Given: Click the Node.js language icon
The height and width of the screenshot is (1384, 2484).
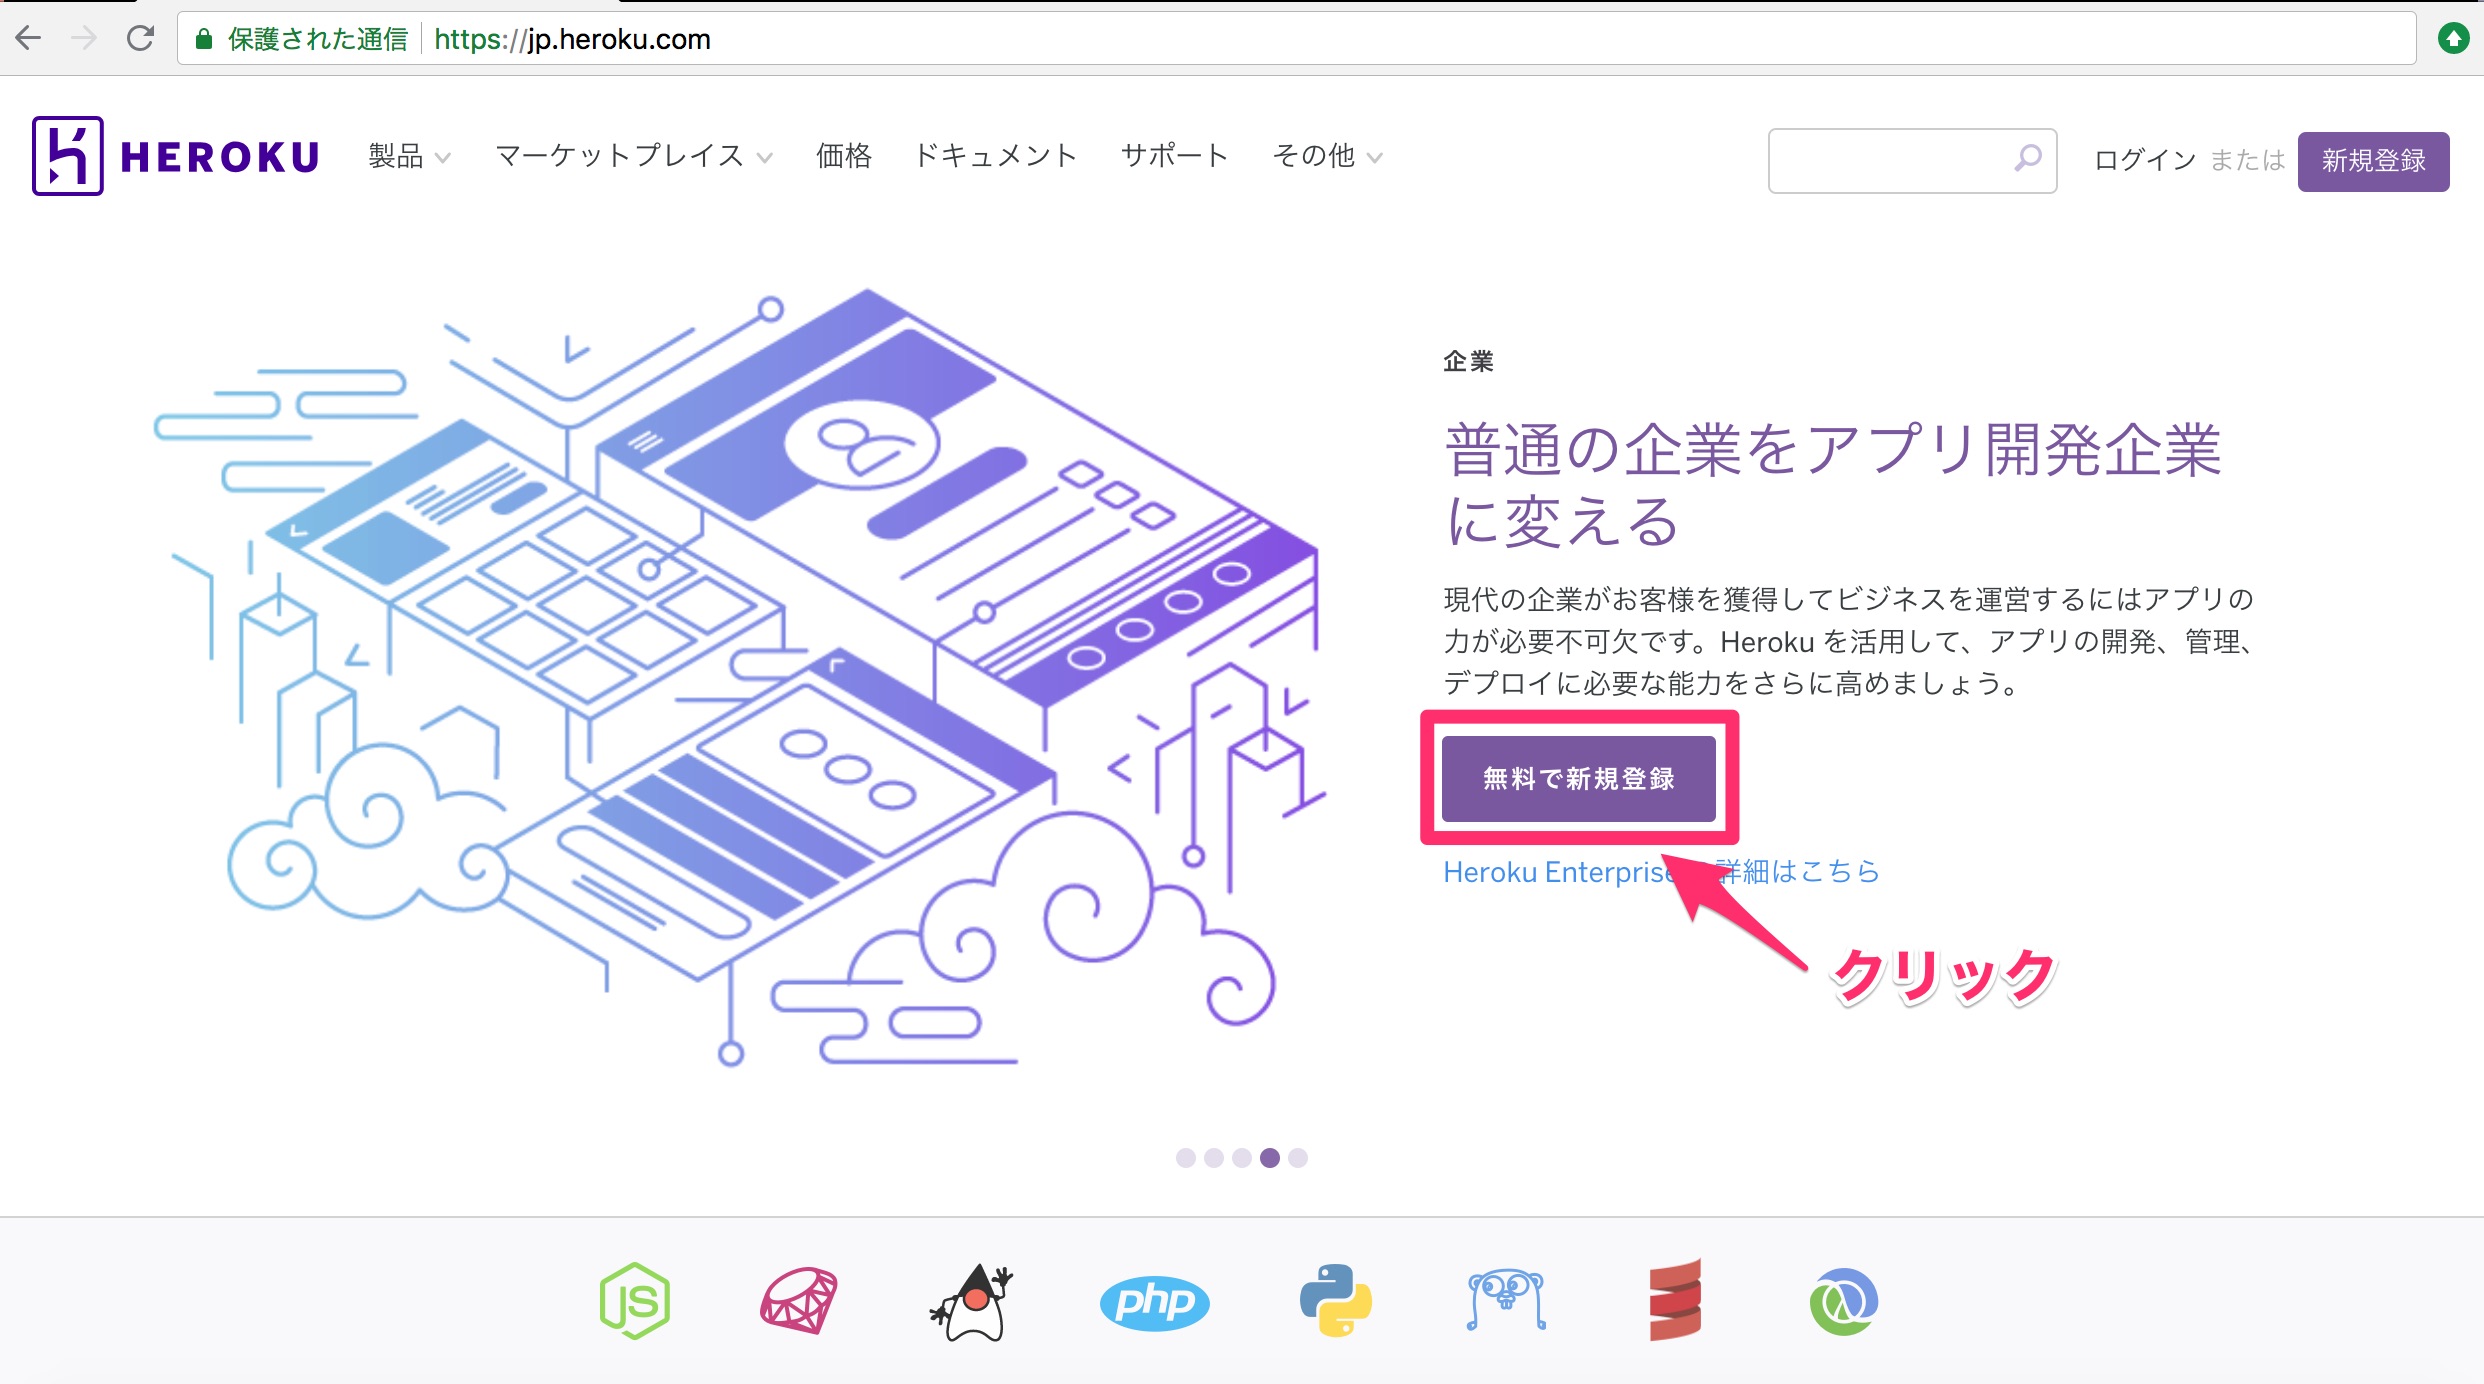Looking at the screenshot, I should (634, 1300).
